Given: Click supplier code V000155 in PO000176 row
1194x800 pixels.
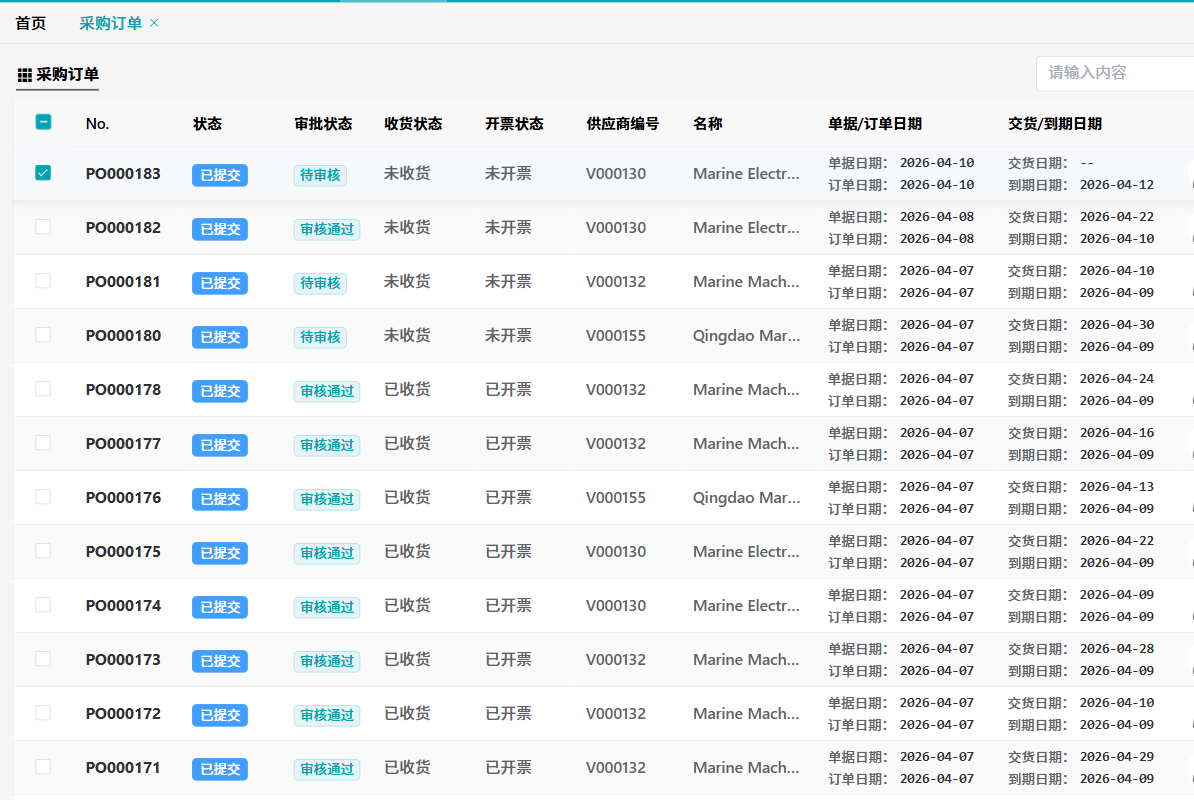Looking at the screenshot, I should click(616, 498).
